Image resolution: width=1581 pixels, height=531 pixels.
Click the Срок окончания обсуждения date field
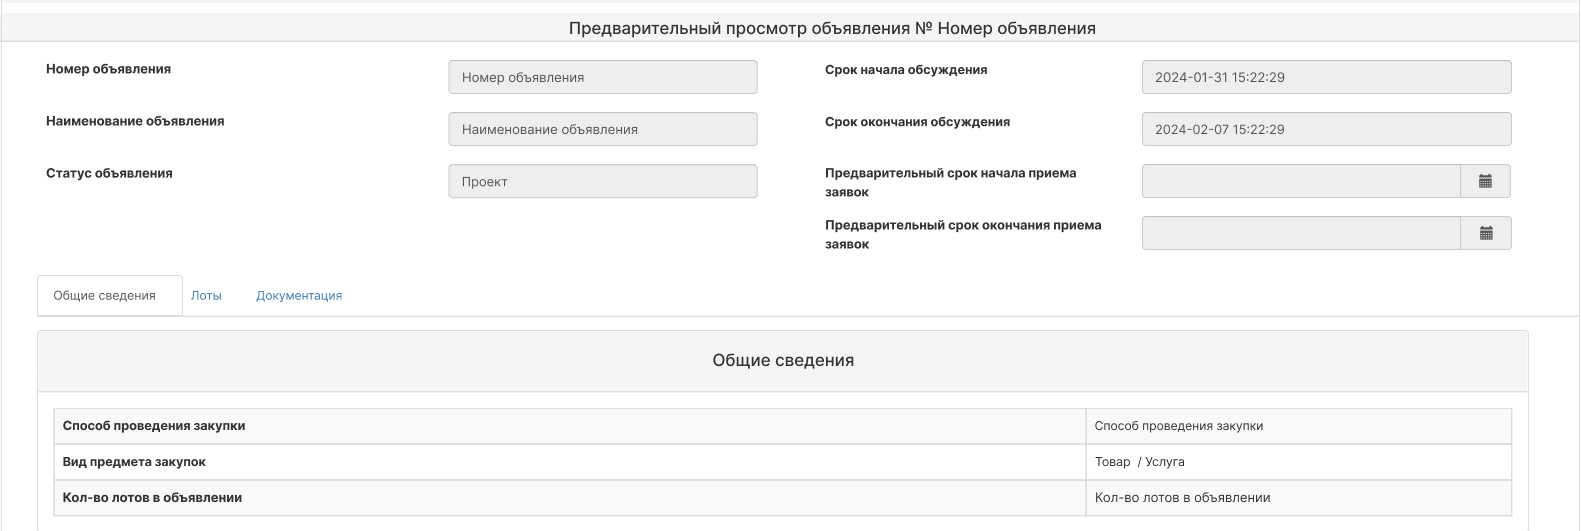1326,129
